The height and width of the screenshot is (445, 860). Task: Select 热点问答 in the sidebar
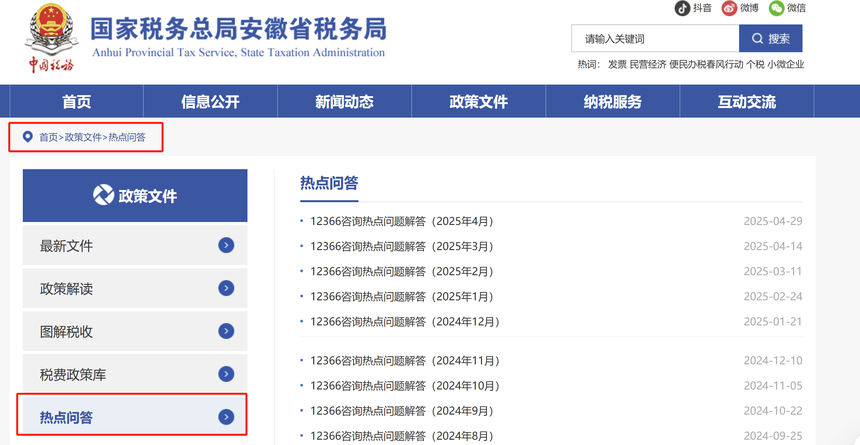click(x=135, y=417)
